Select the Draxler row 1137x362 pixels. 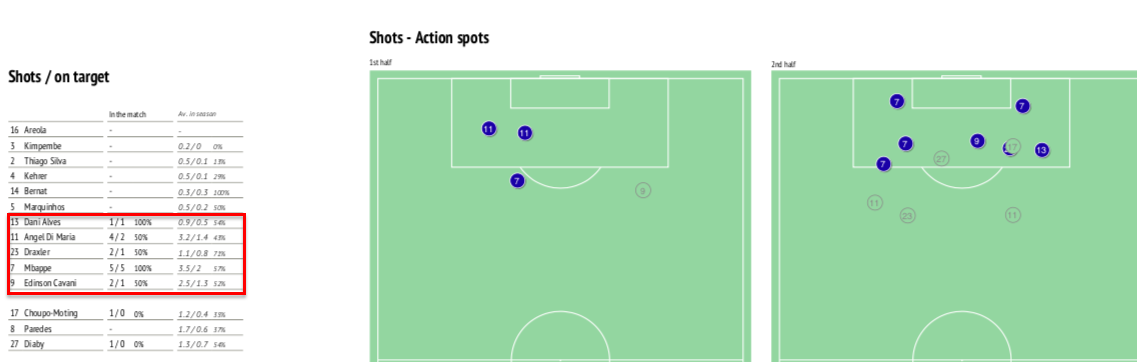125,252
